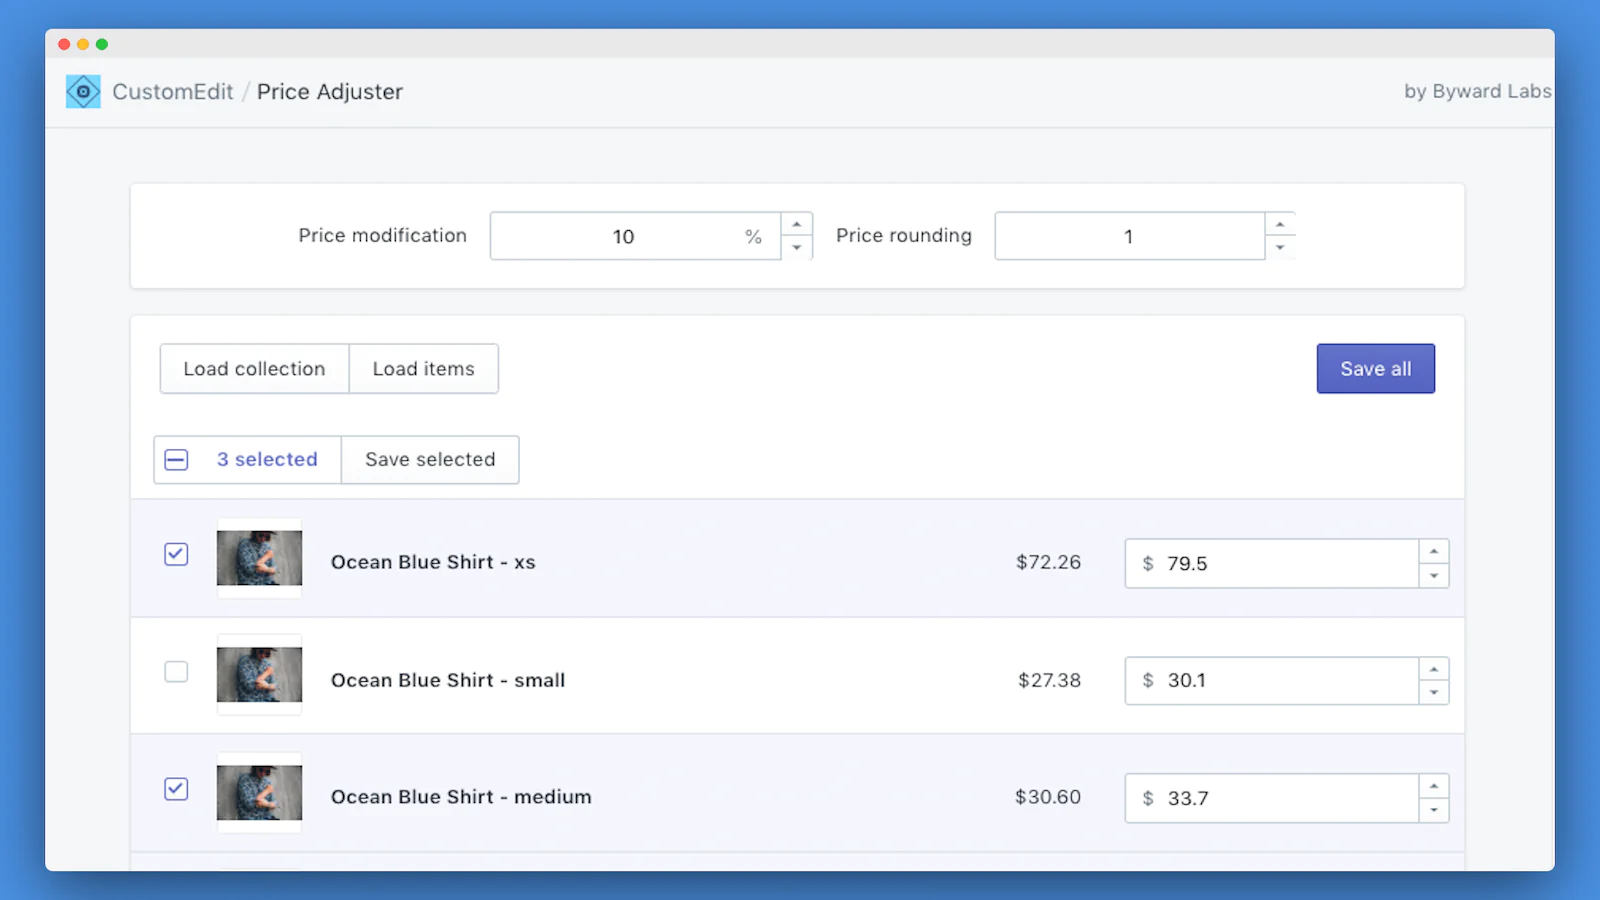Screen dimensions: 1600x900
Task: Decrement the 79.5 price with down arrow
Action: pos(1434,576)
